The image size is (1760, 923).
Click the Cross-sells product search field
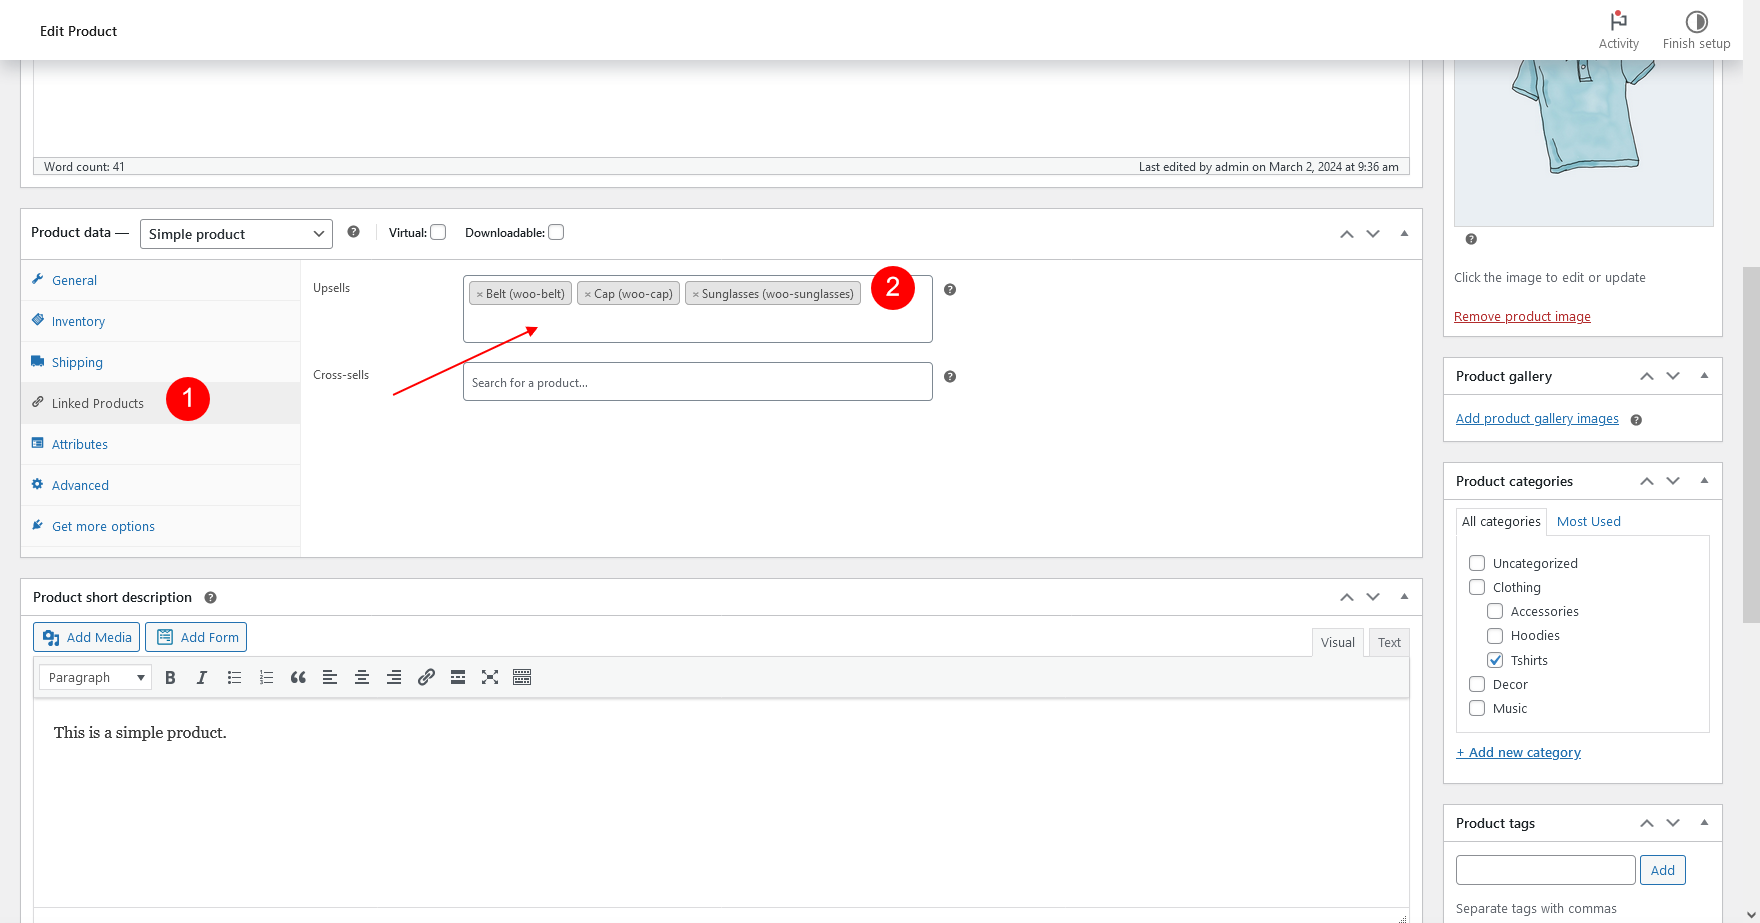click(x=697, y=382)
